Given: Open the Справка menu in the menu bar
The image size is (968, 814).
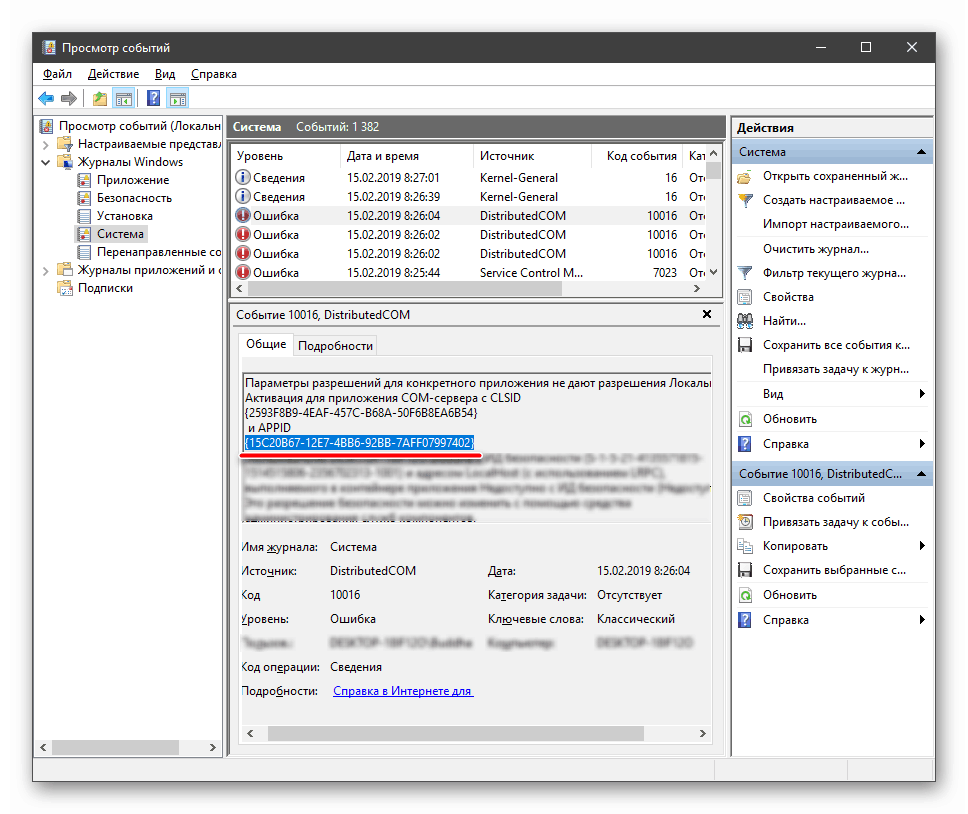Looking at the screenshot, I should pyautogui.click(x=214, y=74).
